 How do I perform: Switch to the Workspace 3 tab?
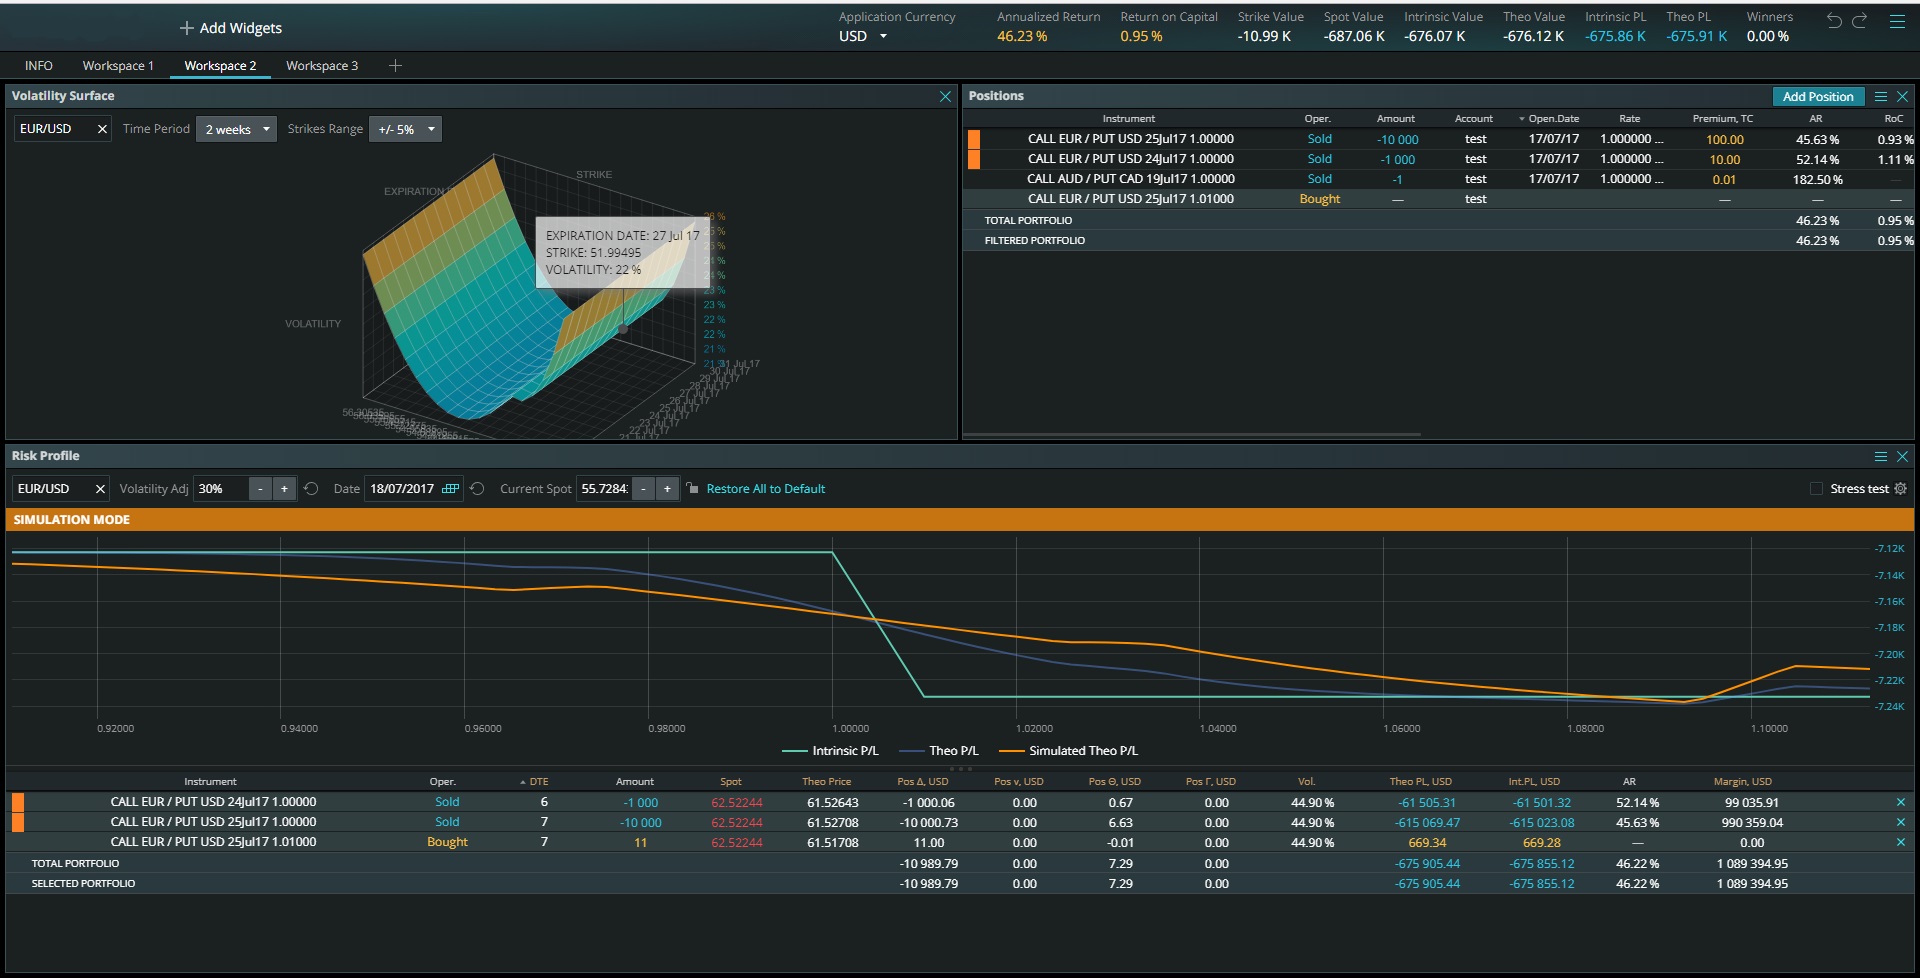[x=321, y=66]
